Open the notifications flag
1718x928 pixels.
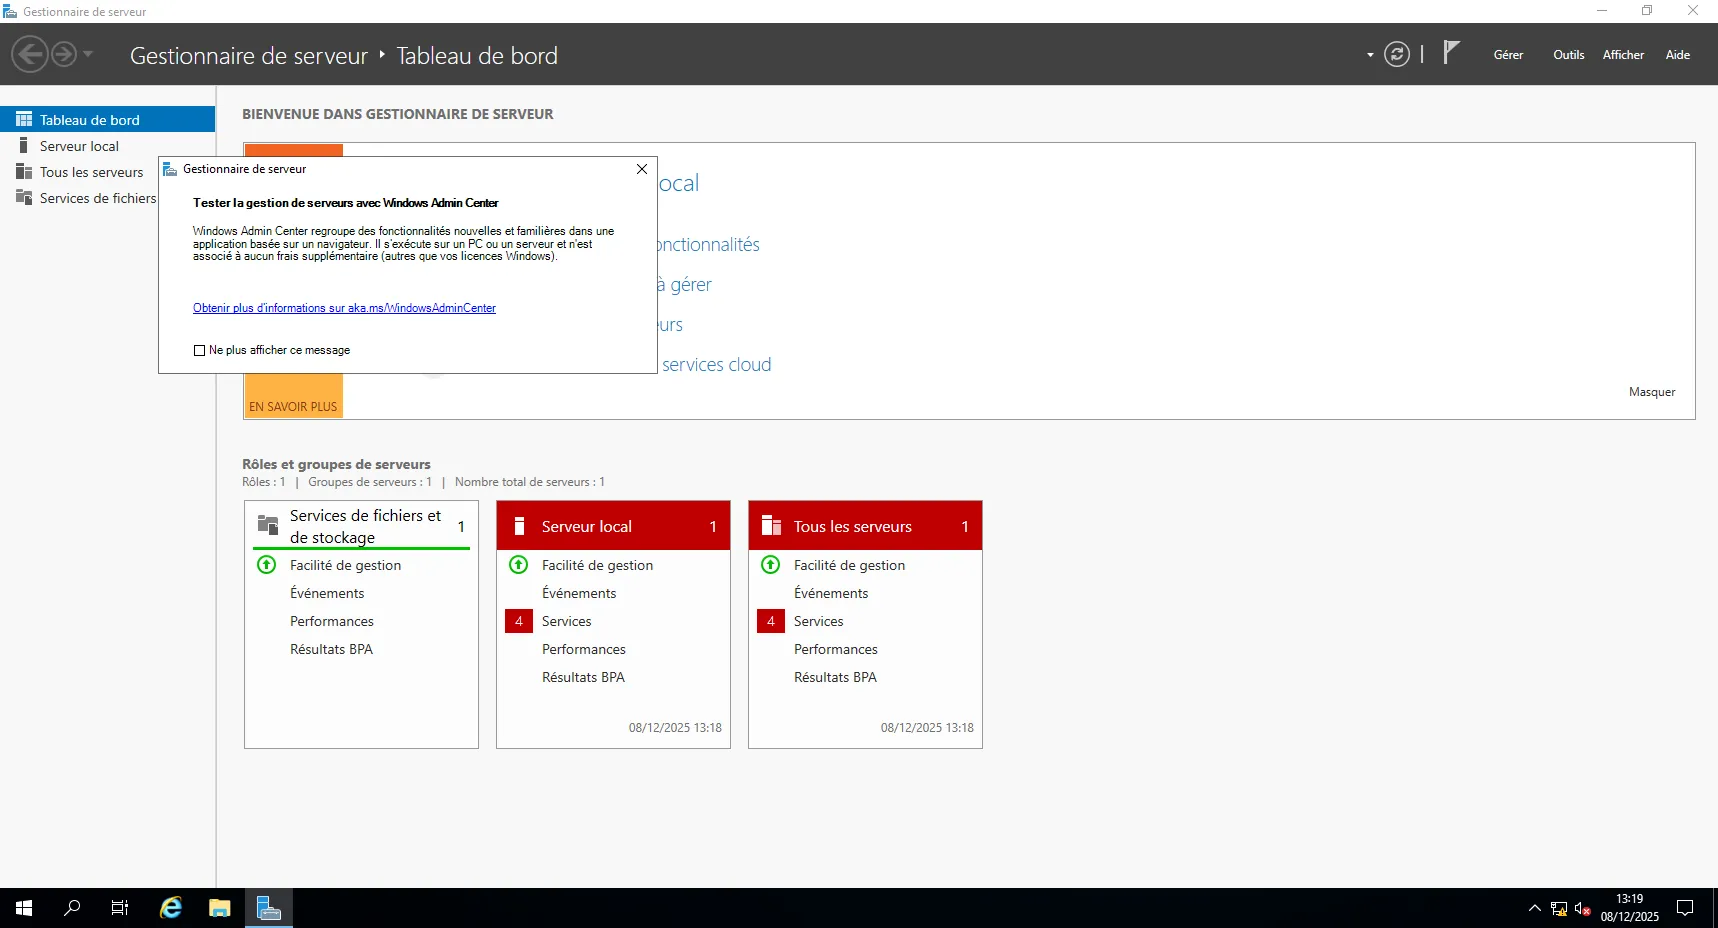[1452, 52]
